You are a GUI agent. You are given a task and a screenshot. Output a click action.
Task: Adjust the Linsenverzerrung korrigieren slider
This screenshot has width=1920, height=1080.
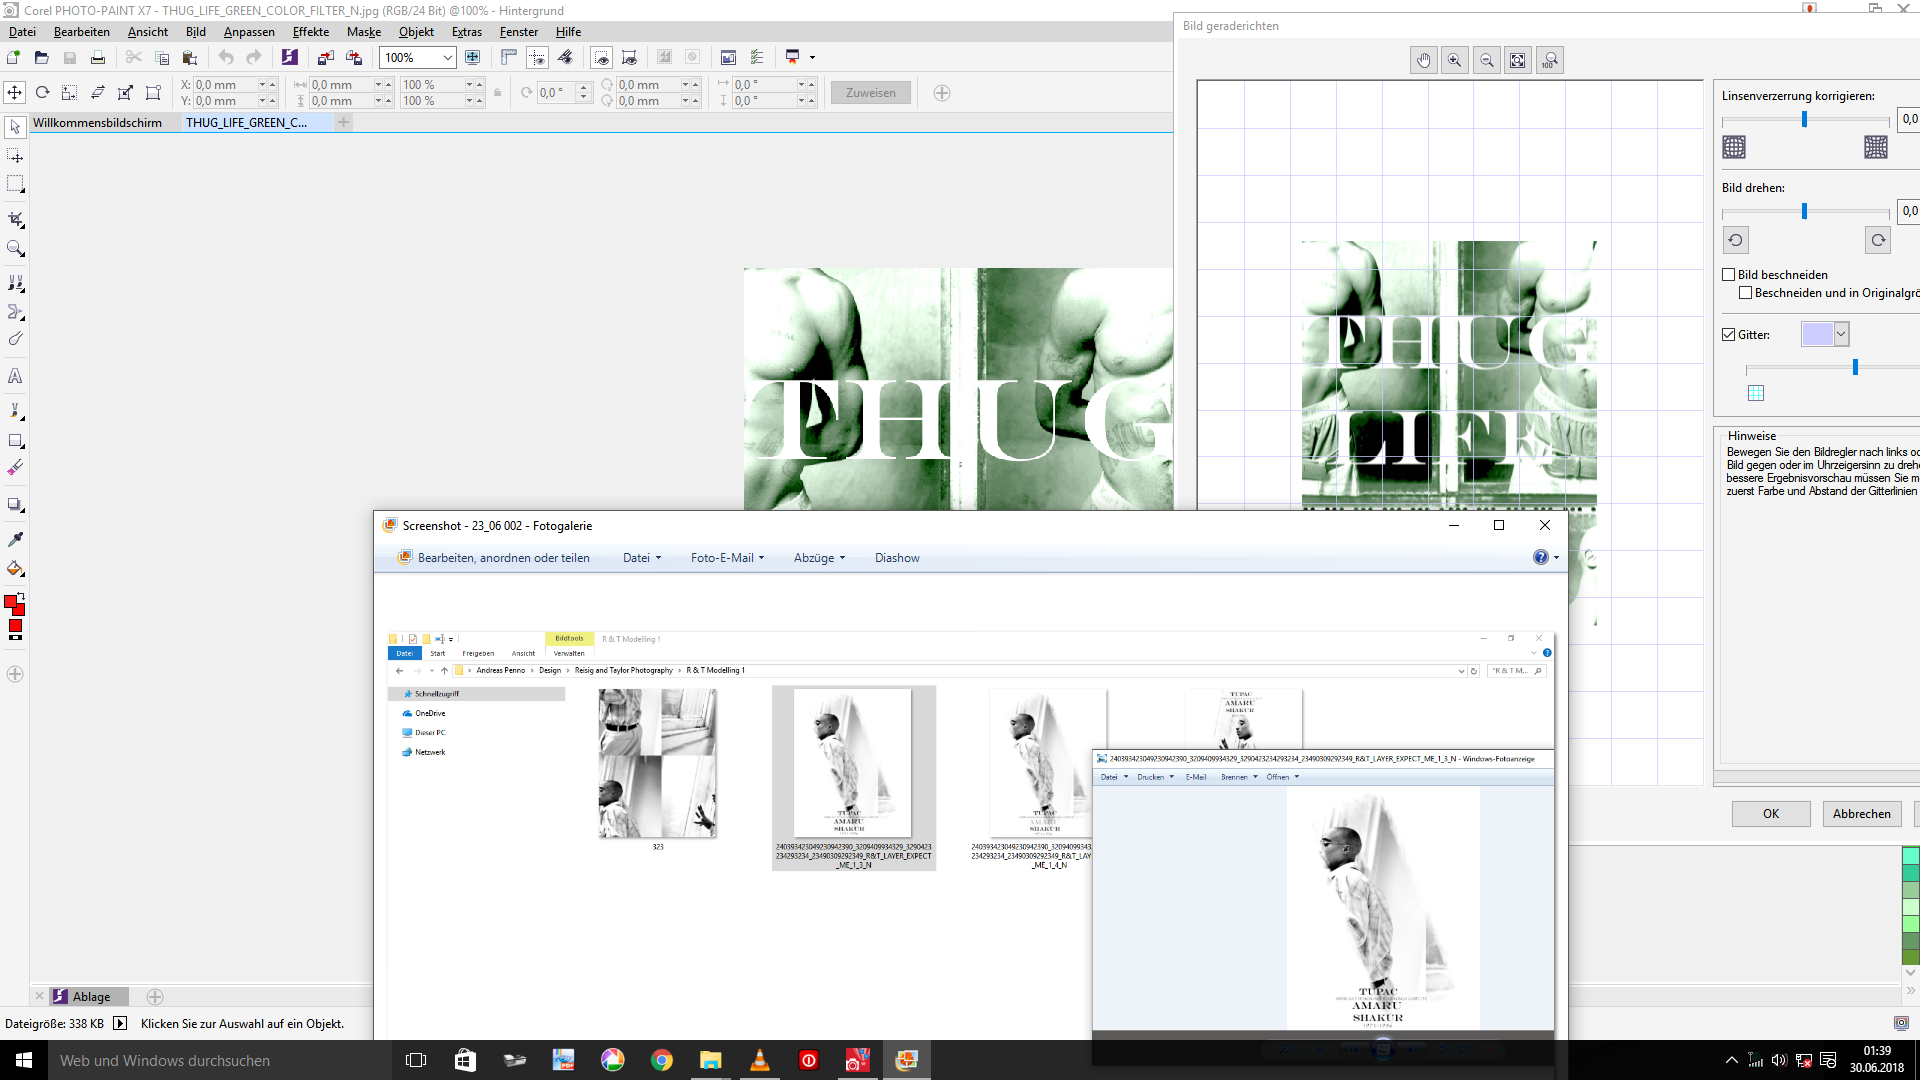click(x=1804, y=120)
